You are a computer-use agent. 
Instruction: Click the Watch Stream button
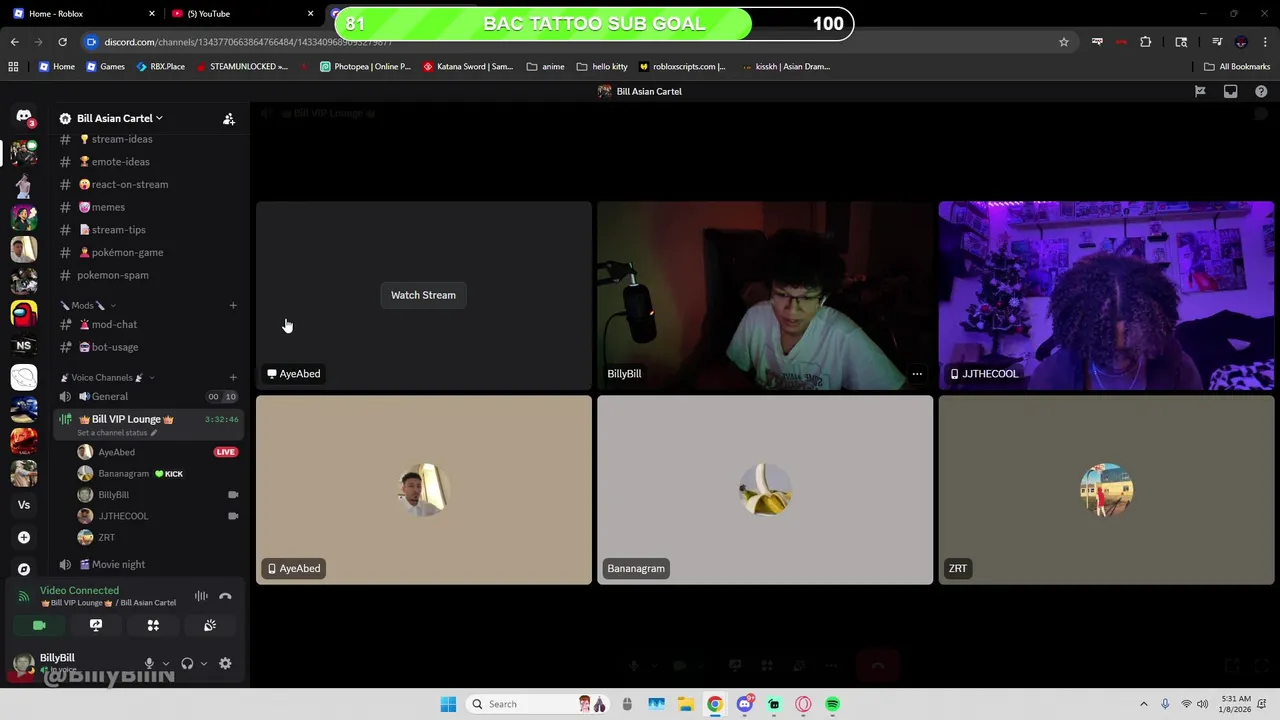coord(423,295)
